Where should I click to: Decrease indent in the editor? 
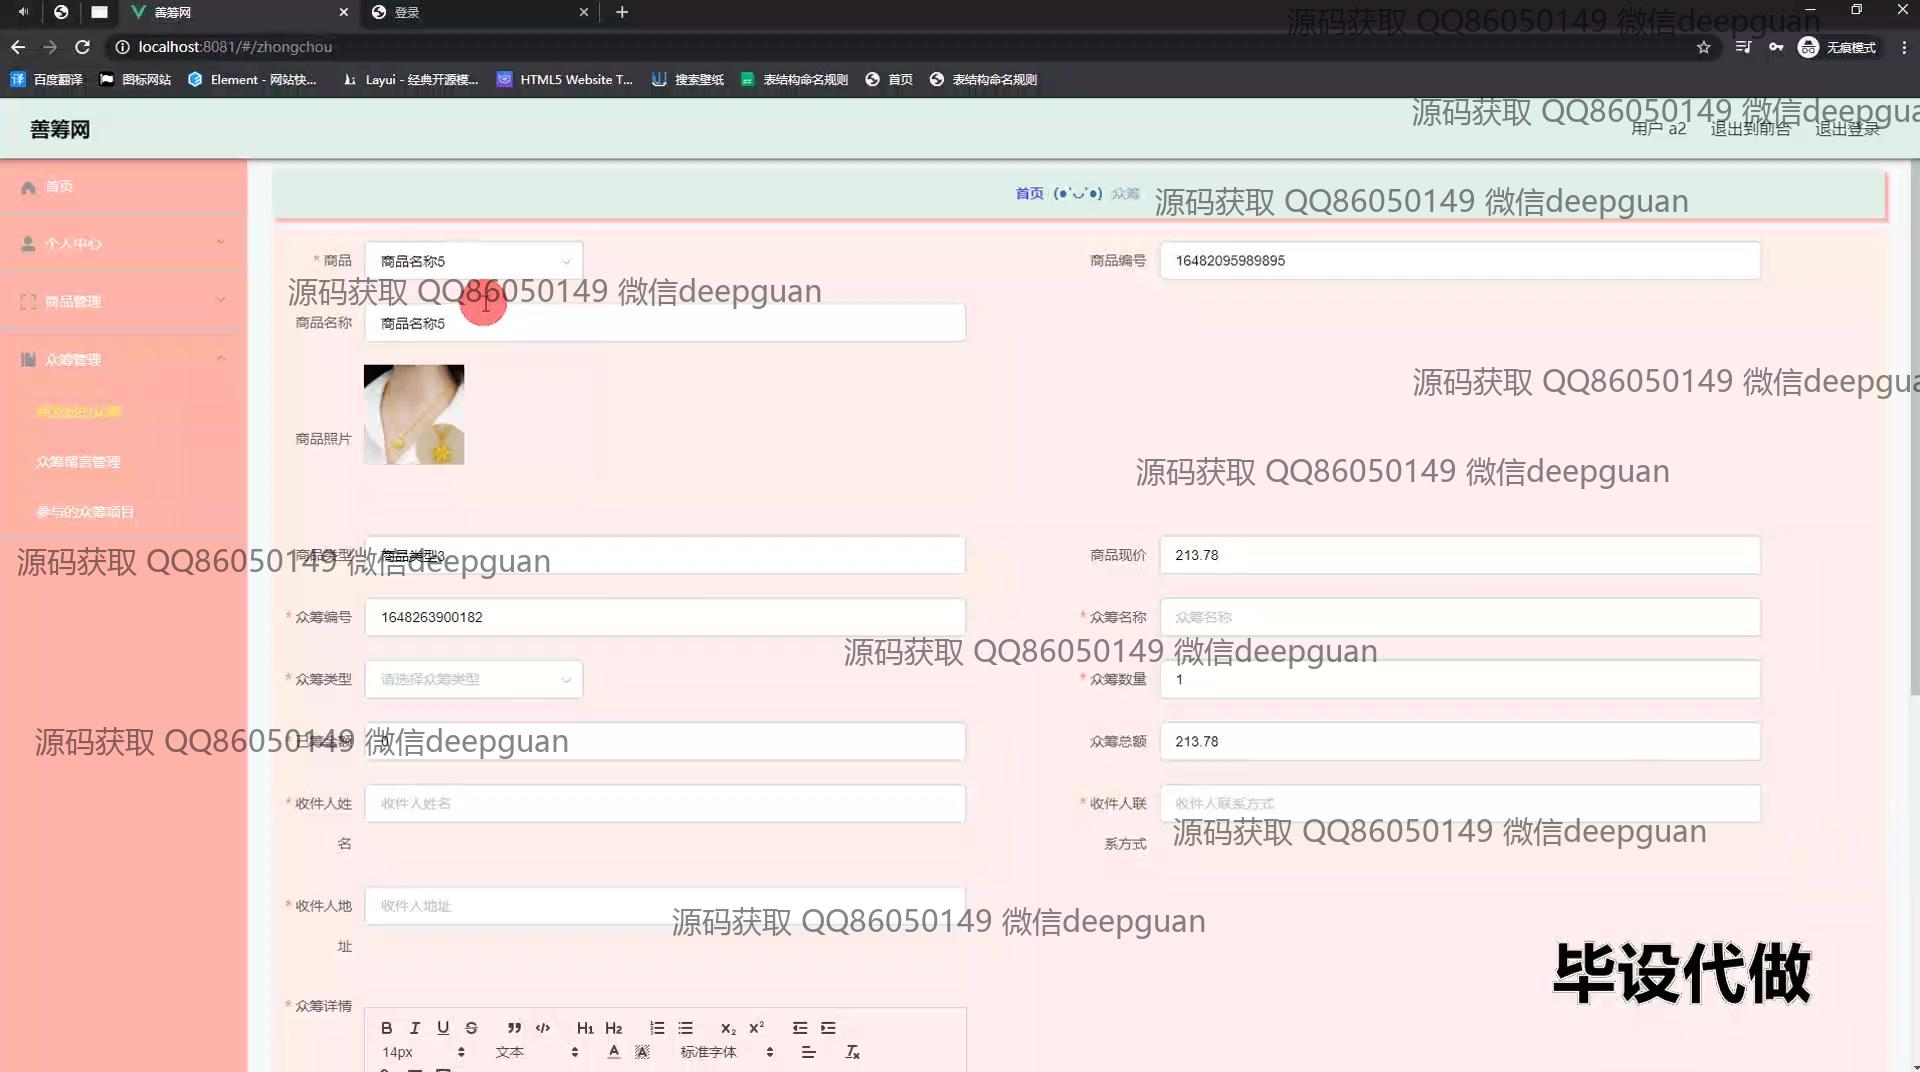tap(800, 1028)
